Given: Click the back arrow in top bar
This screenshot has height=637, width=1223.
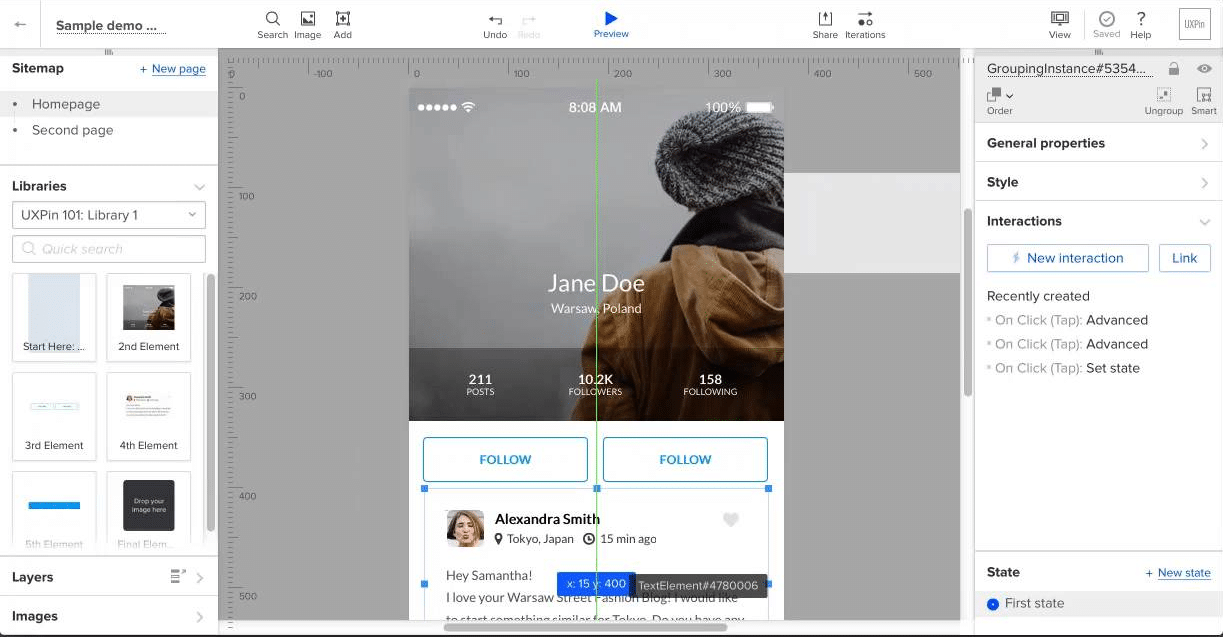Looking at the screenshot, I should [20, 24].
